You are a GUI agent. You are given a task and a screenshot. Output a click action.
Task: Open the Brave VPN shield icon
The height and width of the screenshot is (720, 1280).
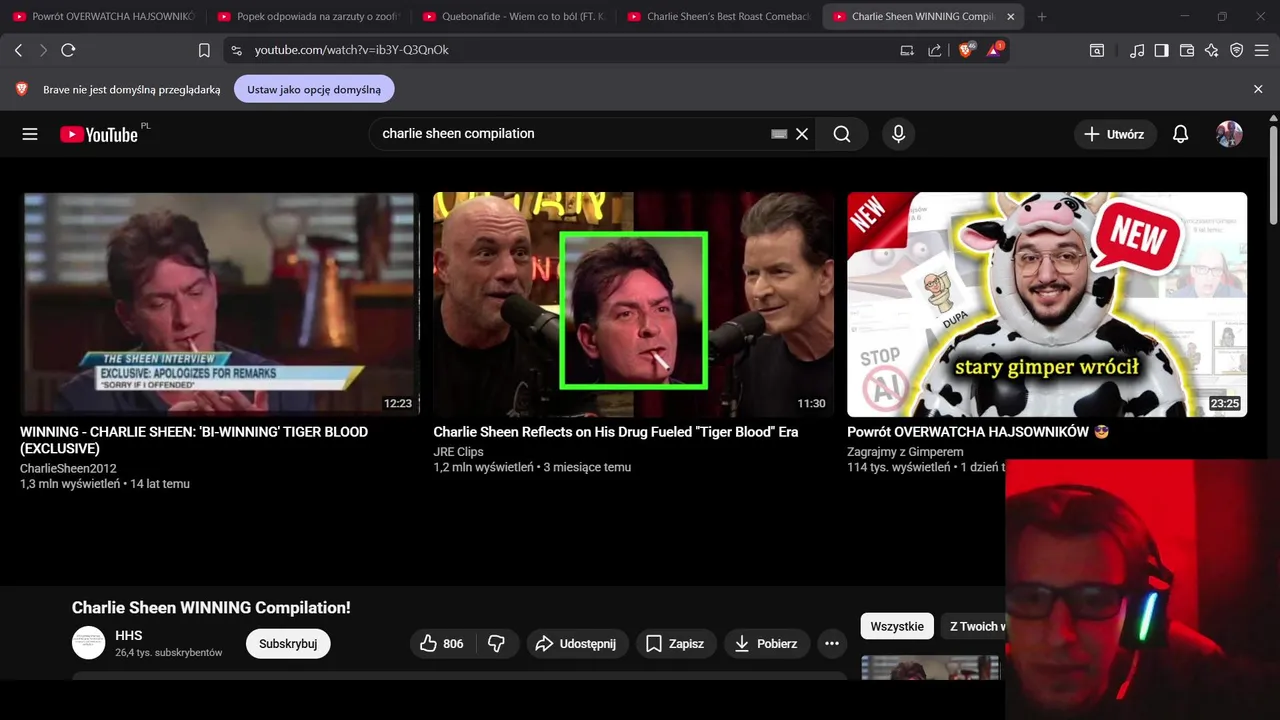(x=1236, y=50)
